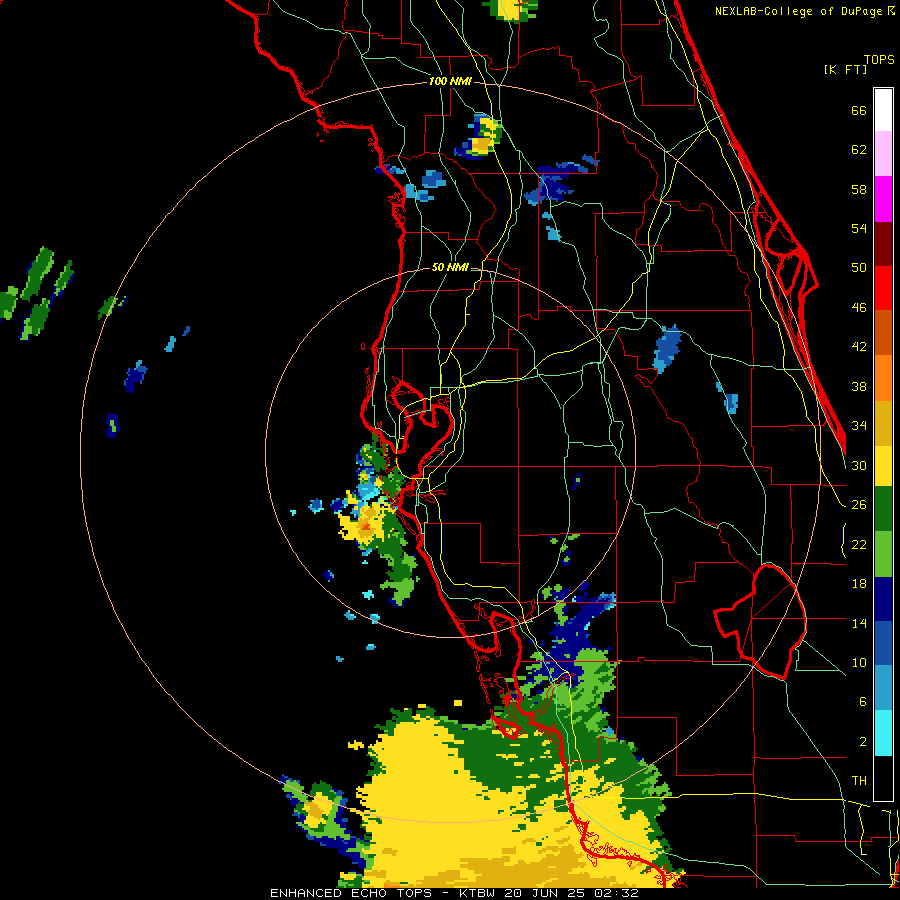Click the legend value '38'
This screenshot has width=900, height=900.
tap(859, 386)
